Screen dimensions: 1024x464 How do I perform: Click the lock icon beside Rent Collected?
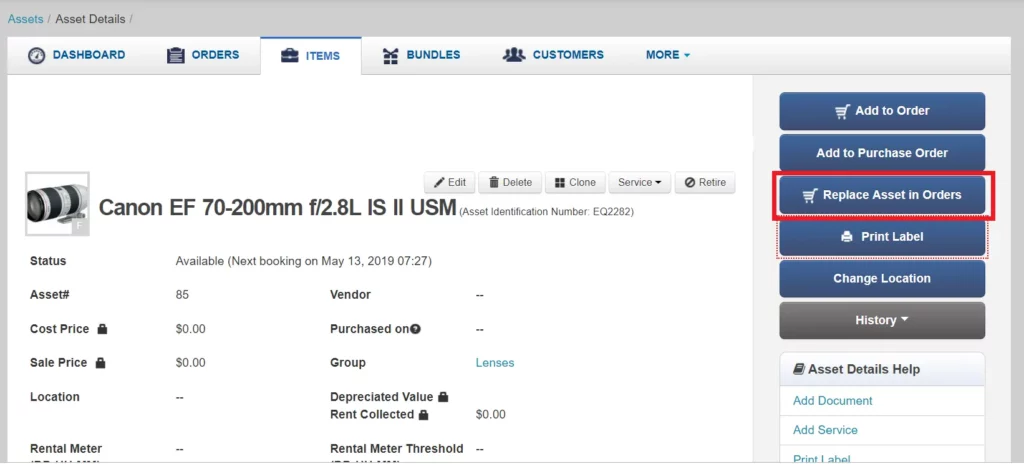click(423, 414)
